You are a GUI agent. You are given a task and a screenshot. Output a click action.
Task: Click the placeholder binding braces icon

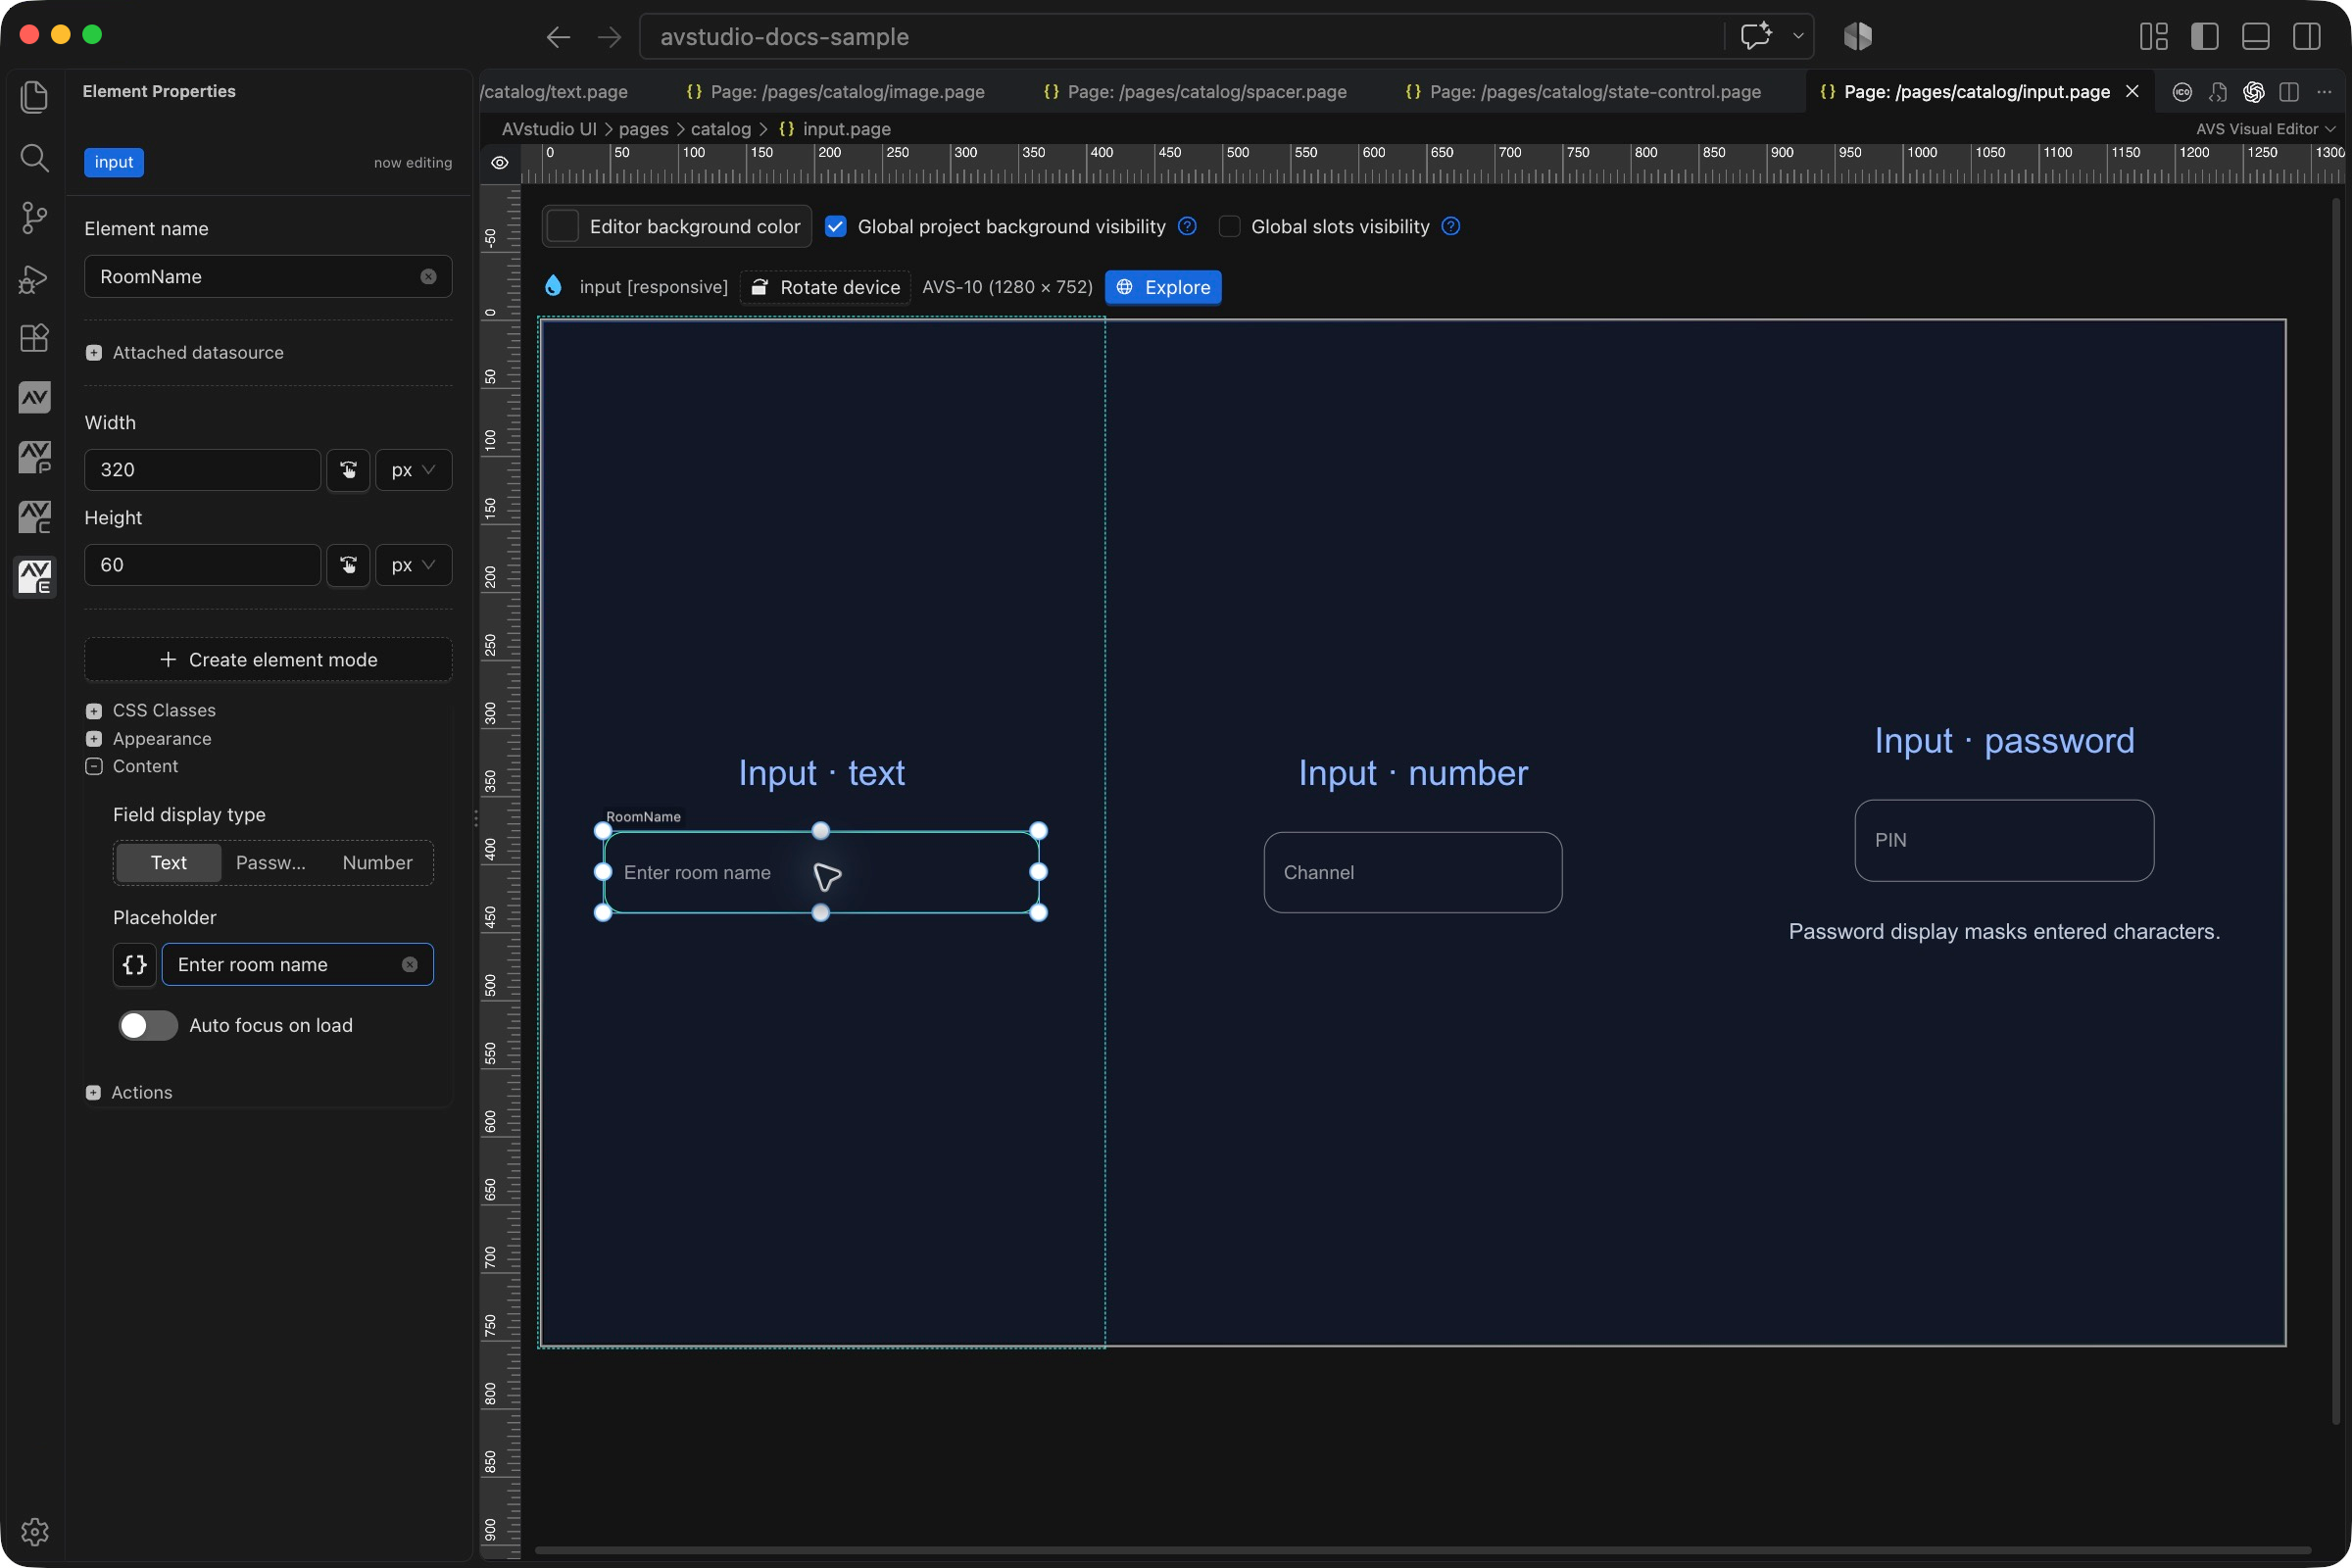[x=134, y=965]
